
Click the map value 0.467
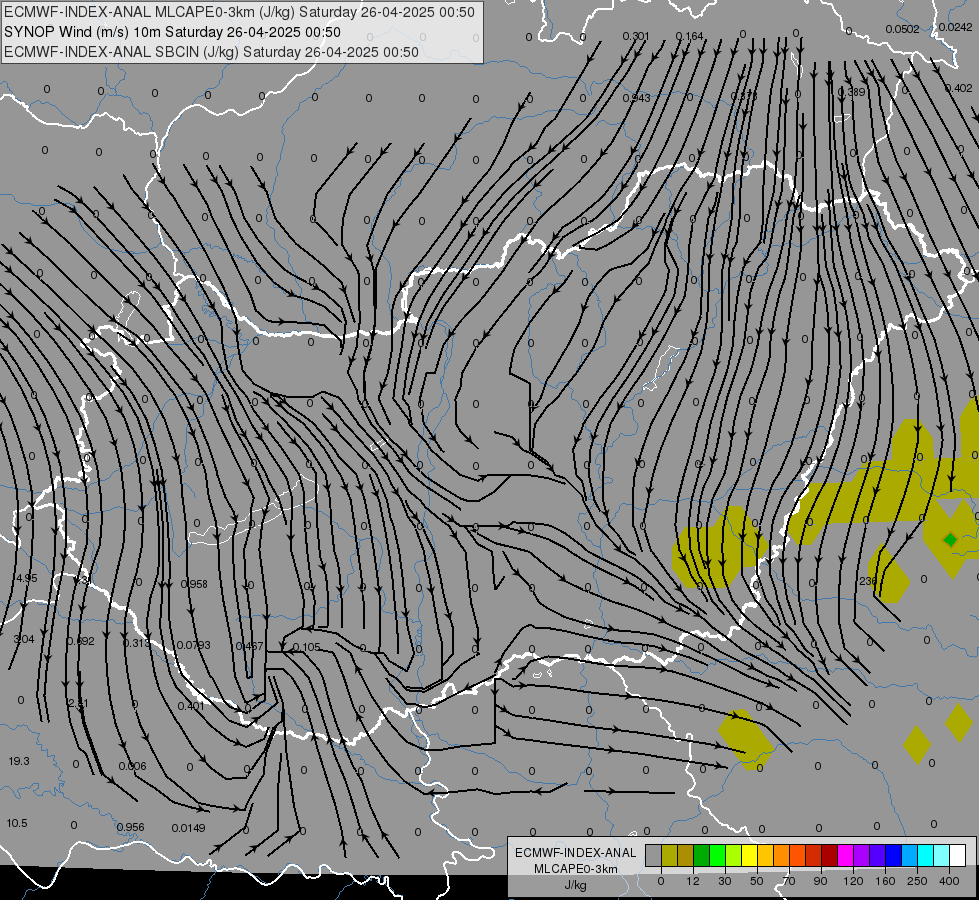[250, 646]
